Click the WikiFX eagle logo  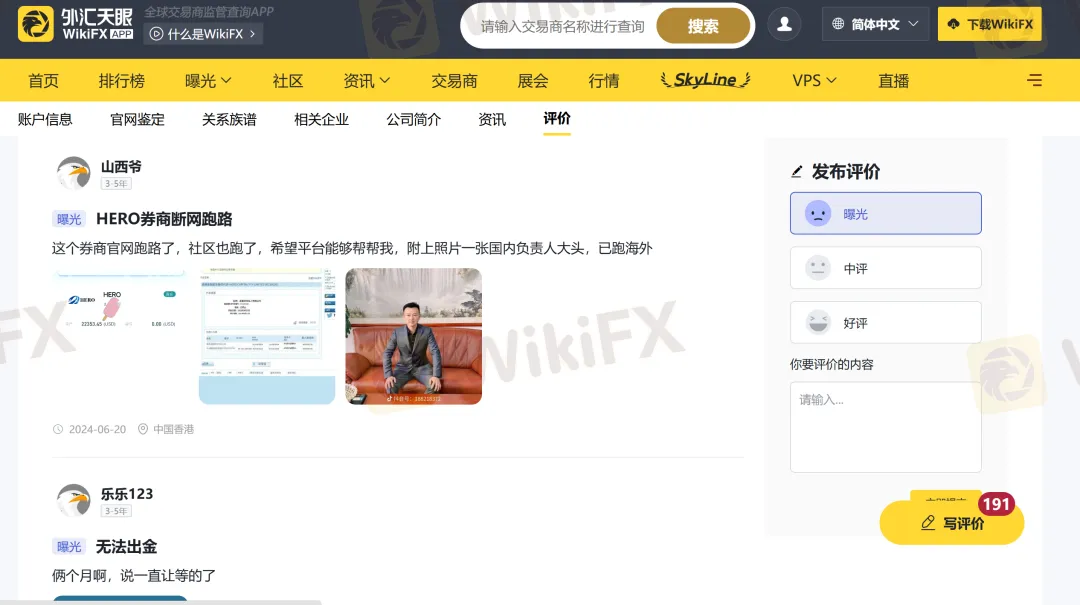click(x=36, y=24)
